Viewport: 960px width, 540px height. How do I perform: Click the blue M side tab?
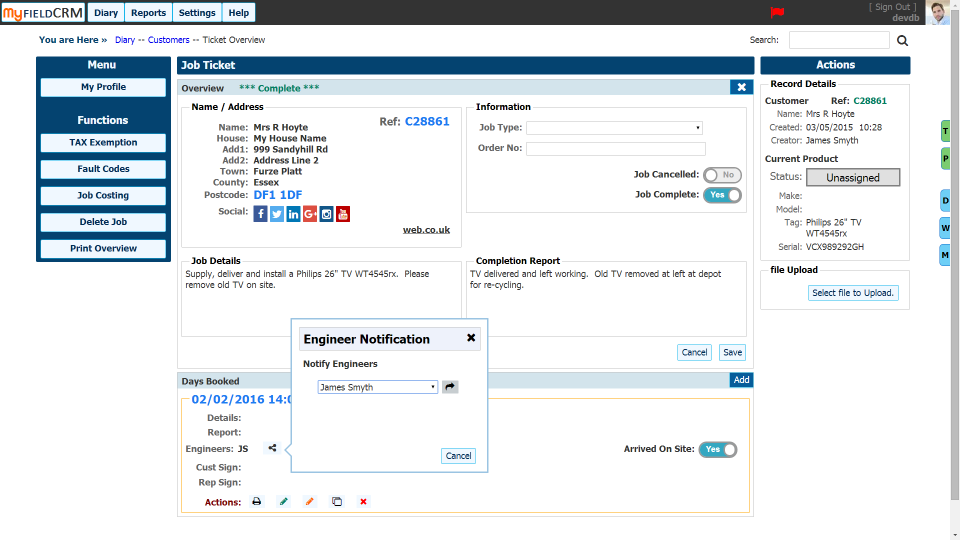pos(945,255)
